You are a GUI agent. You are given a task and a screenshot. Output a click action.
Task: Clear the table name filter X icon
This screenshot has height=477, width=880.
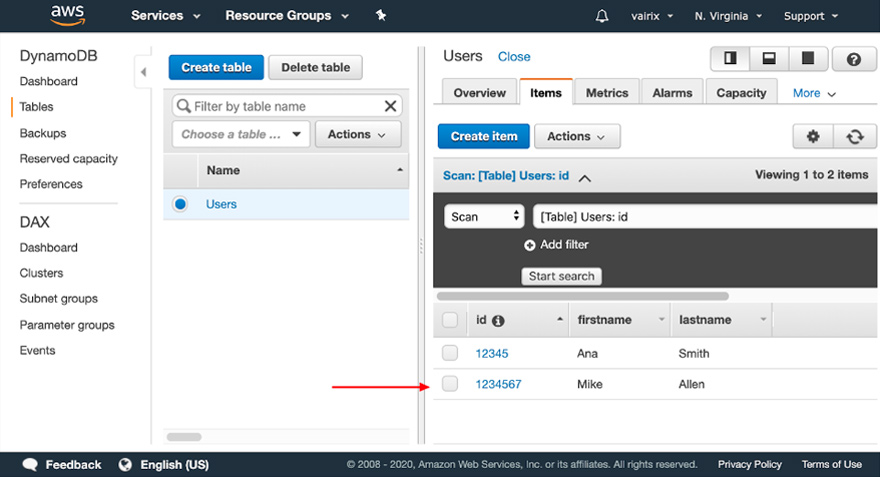click(391, 106)
